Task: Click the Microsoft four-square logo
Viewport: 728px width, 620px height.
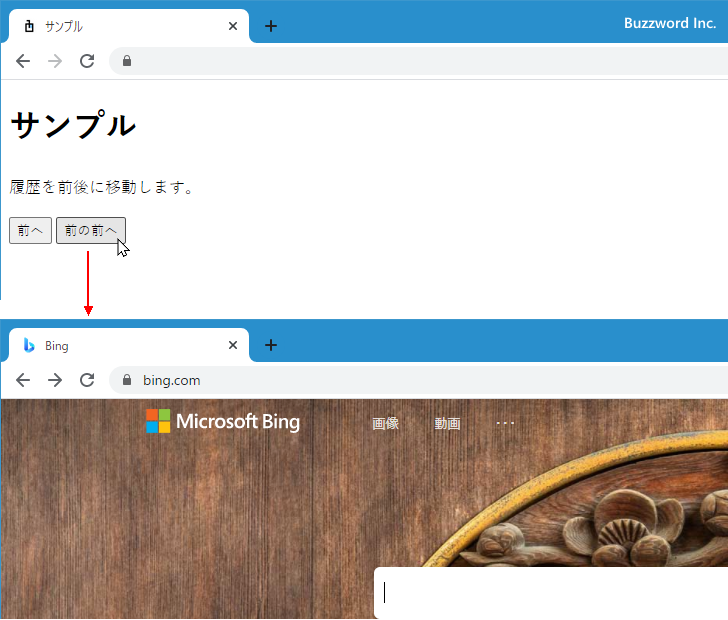Action: tap(158, 421)
